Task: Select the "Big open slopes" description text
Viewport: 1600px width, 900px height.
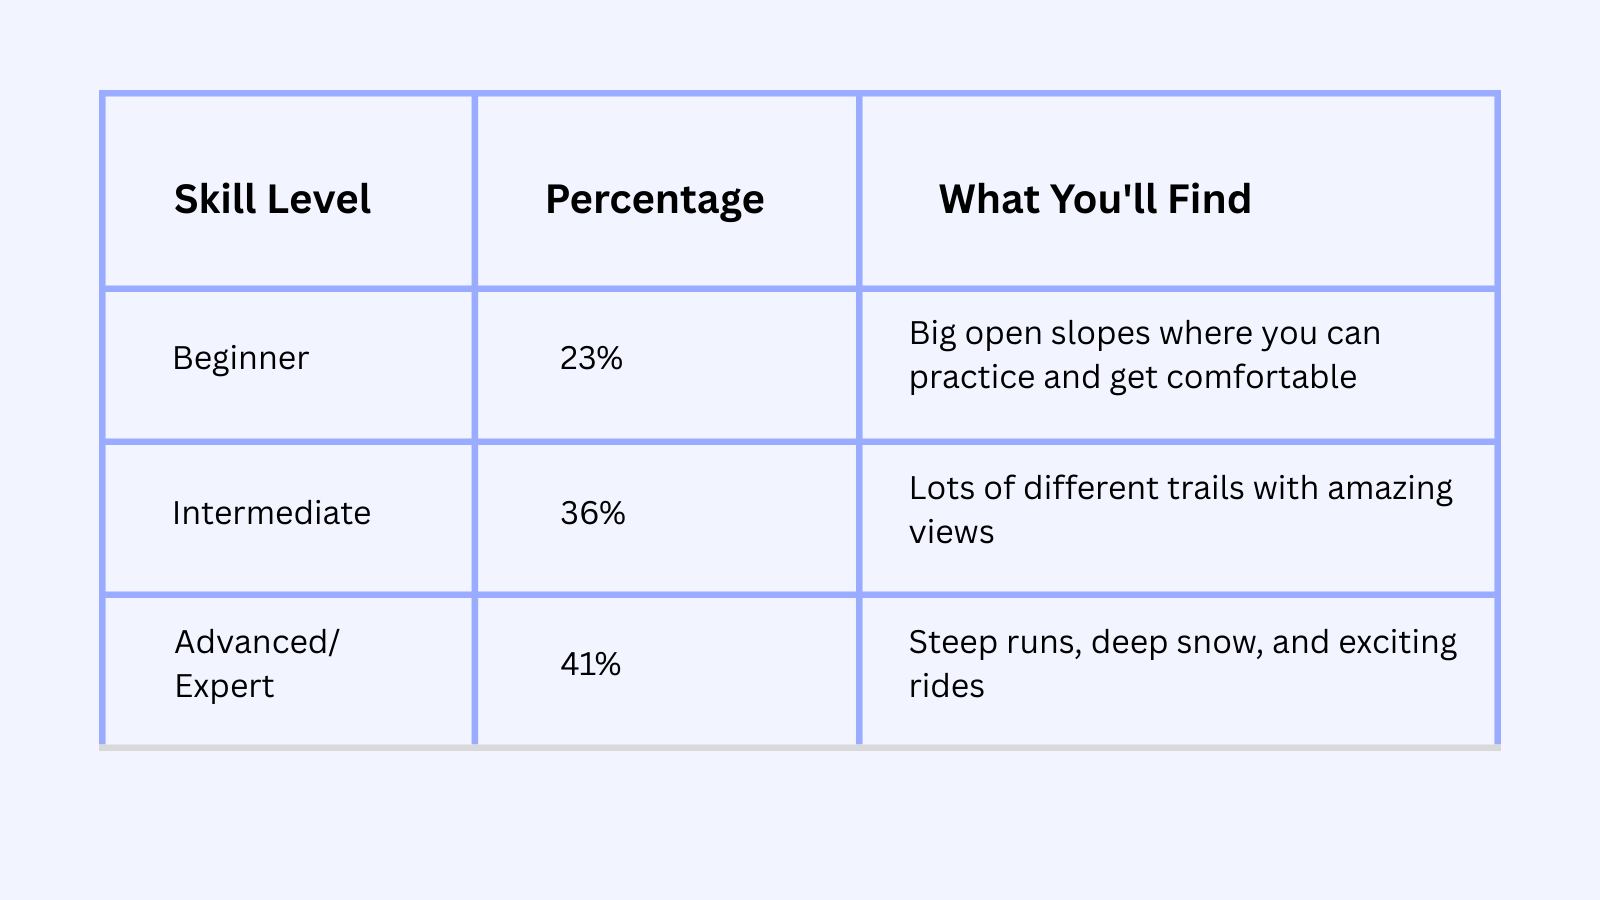Action: (x=1144, y=355)
